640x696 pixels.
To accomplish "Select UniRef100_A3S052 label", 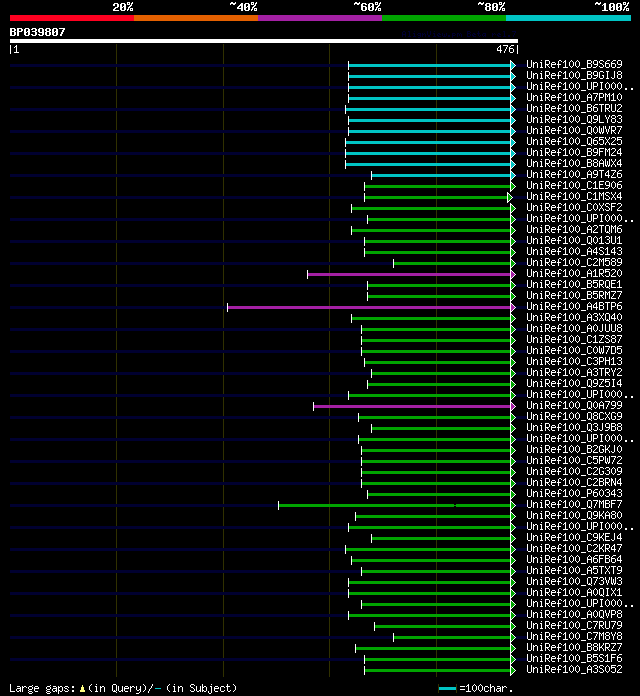I will click(x=574, y=669).
